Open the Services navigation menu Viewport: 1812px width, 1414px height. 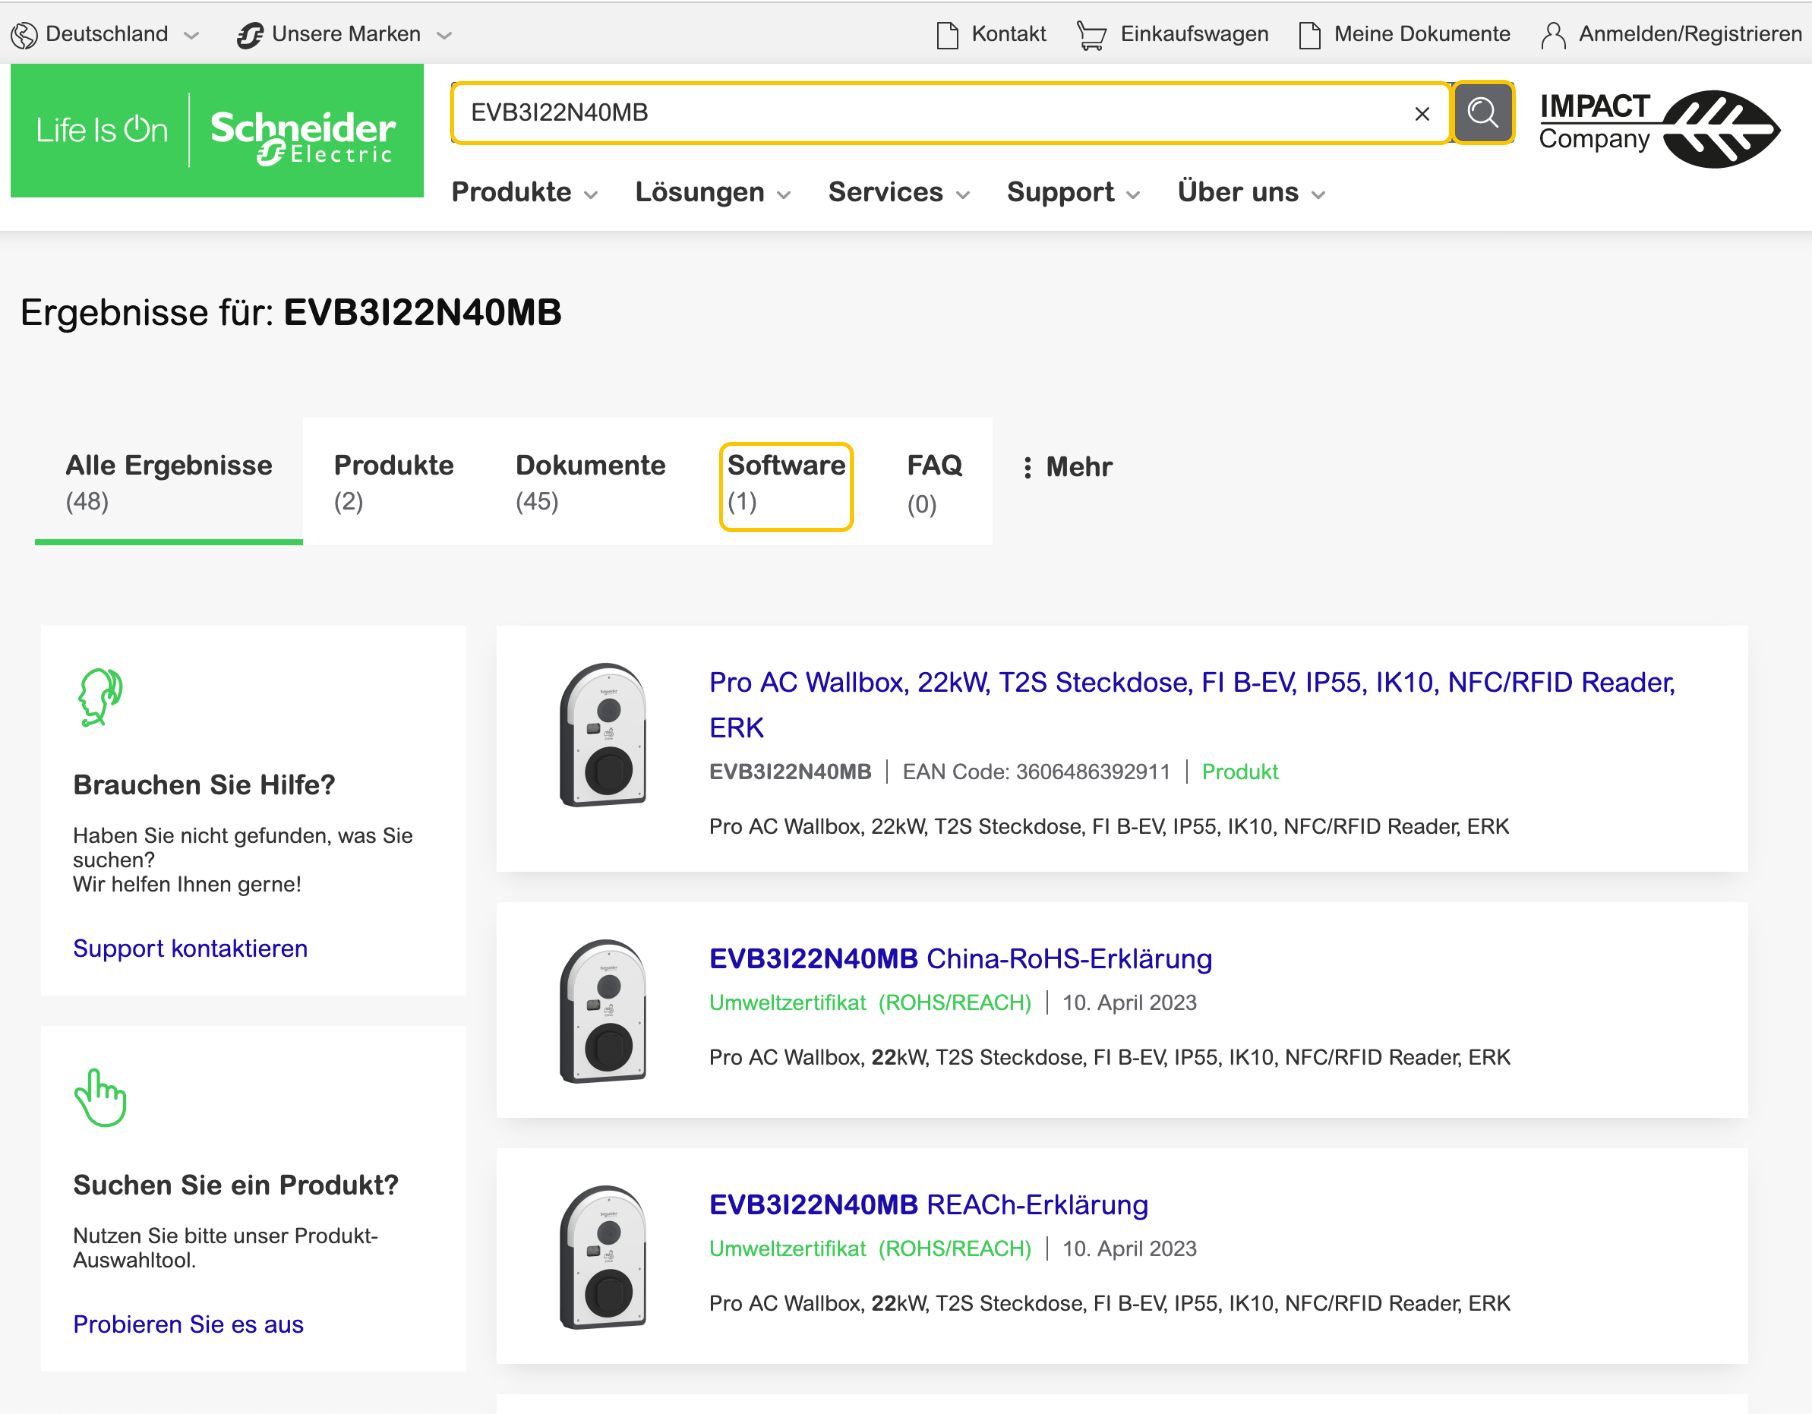click(899, 192)
